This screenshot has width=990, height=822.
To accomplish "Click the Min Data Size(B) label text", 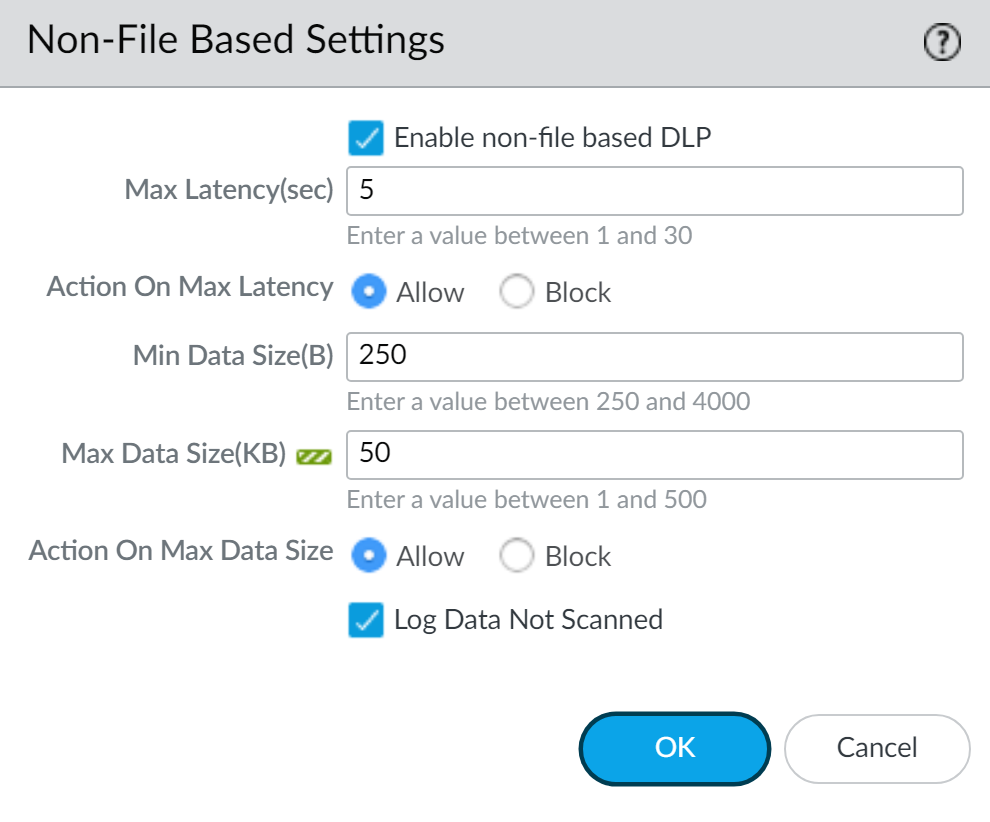I will [233, 355].
